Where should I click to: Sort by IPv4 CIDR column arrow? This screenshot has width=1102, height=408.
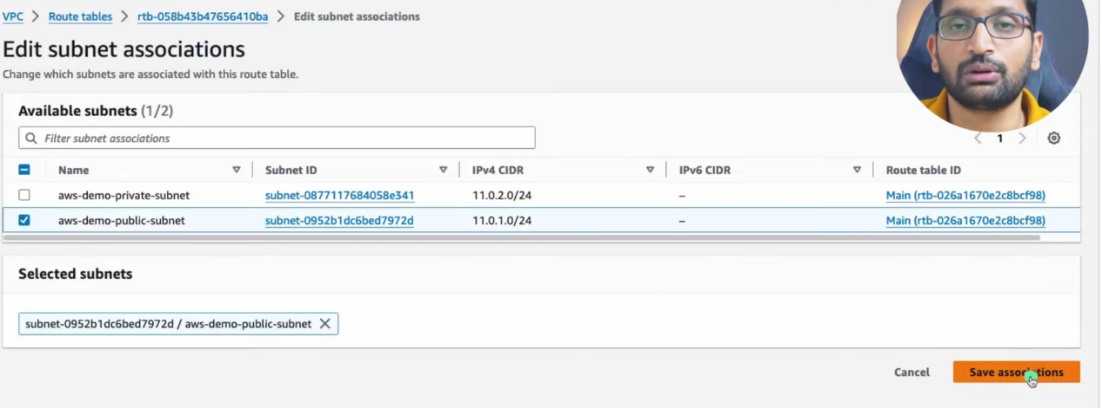pos(650,170)
